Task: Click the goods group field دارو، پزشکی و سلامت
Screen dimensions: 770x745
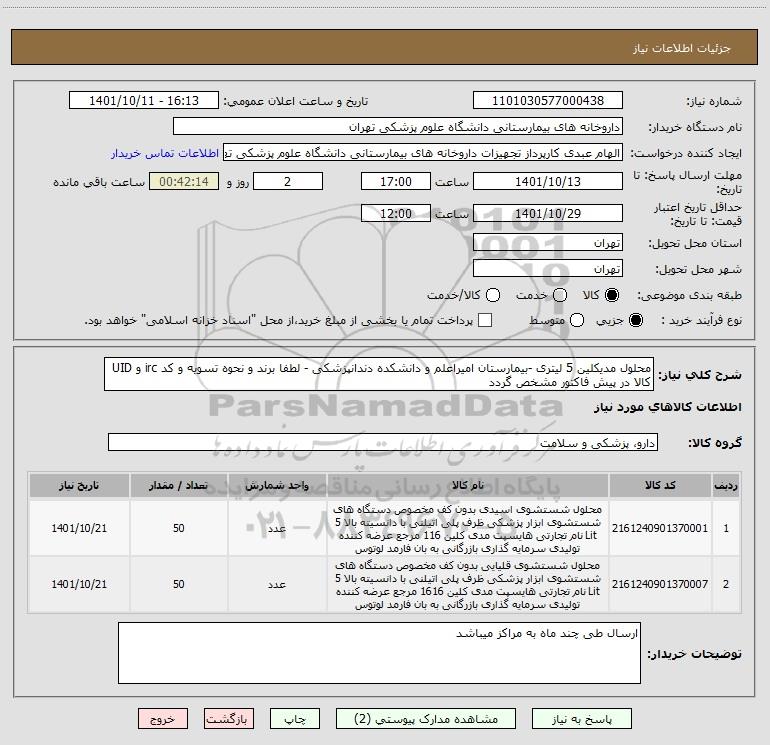Action: click(x=383, y=442)
